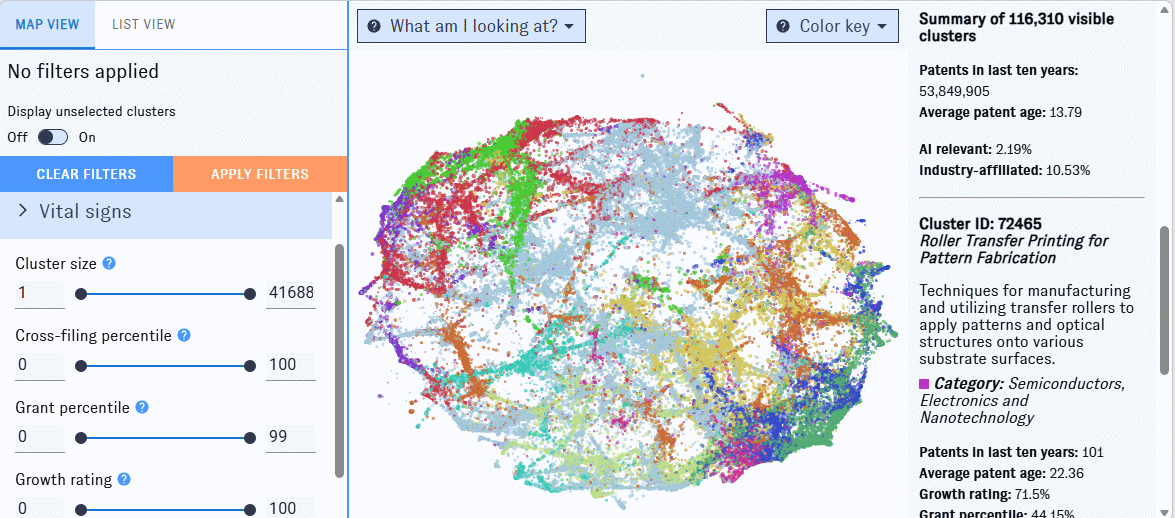Viewport: 1175px width, 518px height.
Task: Expand the Vital signs section
Action: (x=166, y=211)
